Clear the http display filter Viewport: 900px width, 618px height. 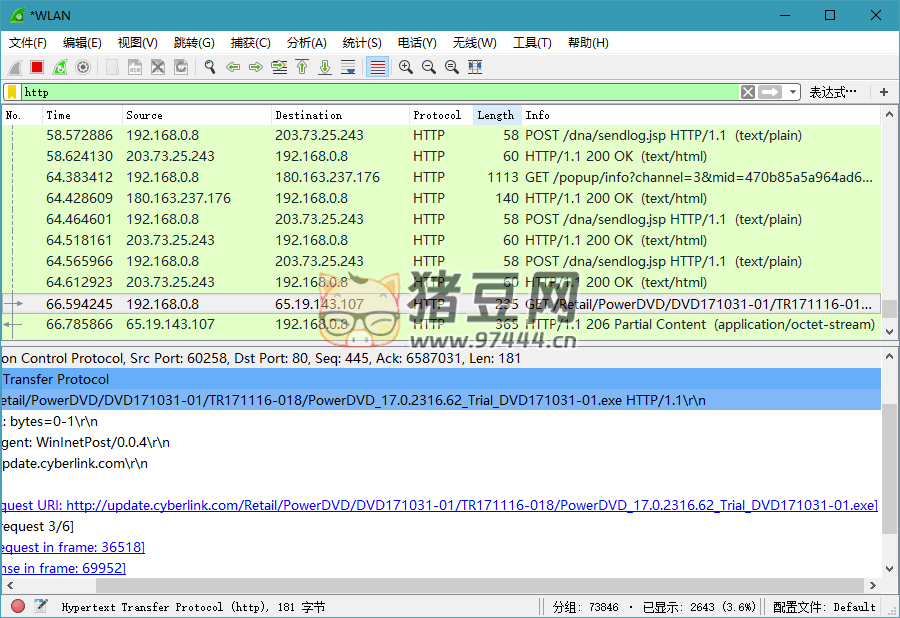coord(748,92)
